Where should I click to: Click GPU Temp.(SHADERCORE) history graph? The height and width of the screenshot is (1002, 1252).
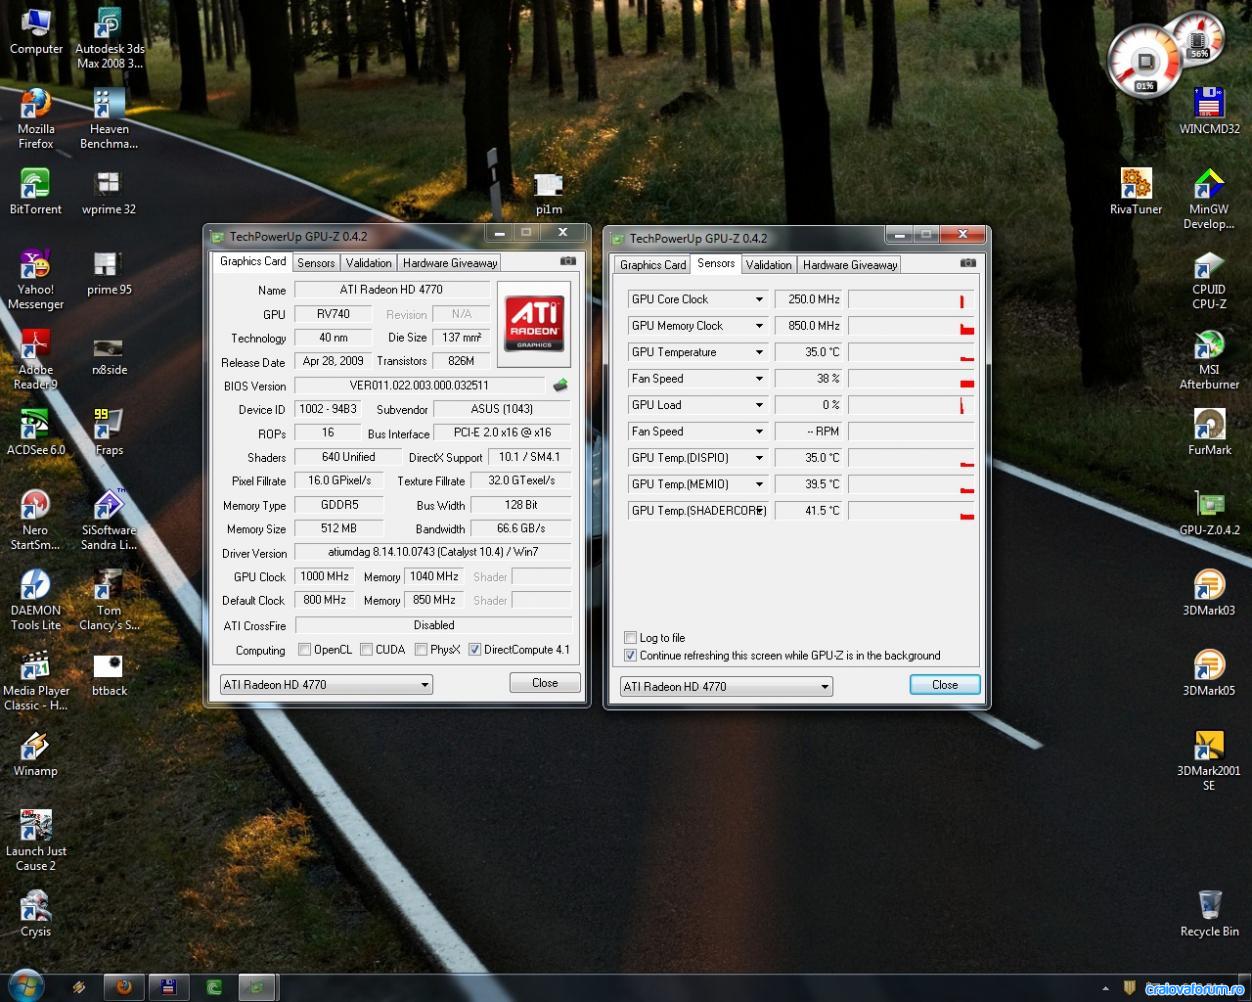(x=911, y=511)
